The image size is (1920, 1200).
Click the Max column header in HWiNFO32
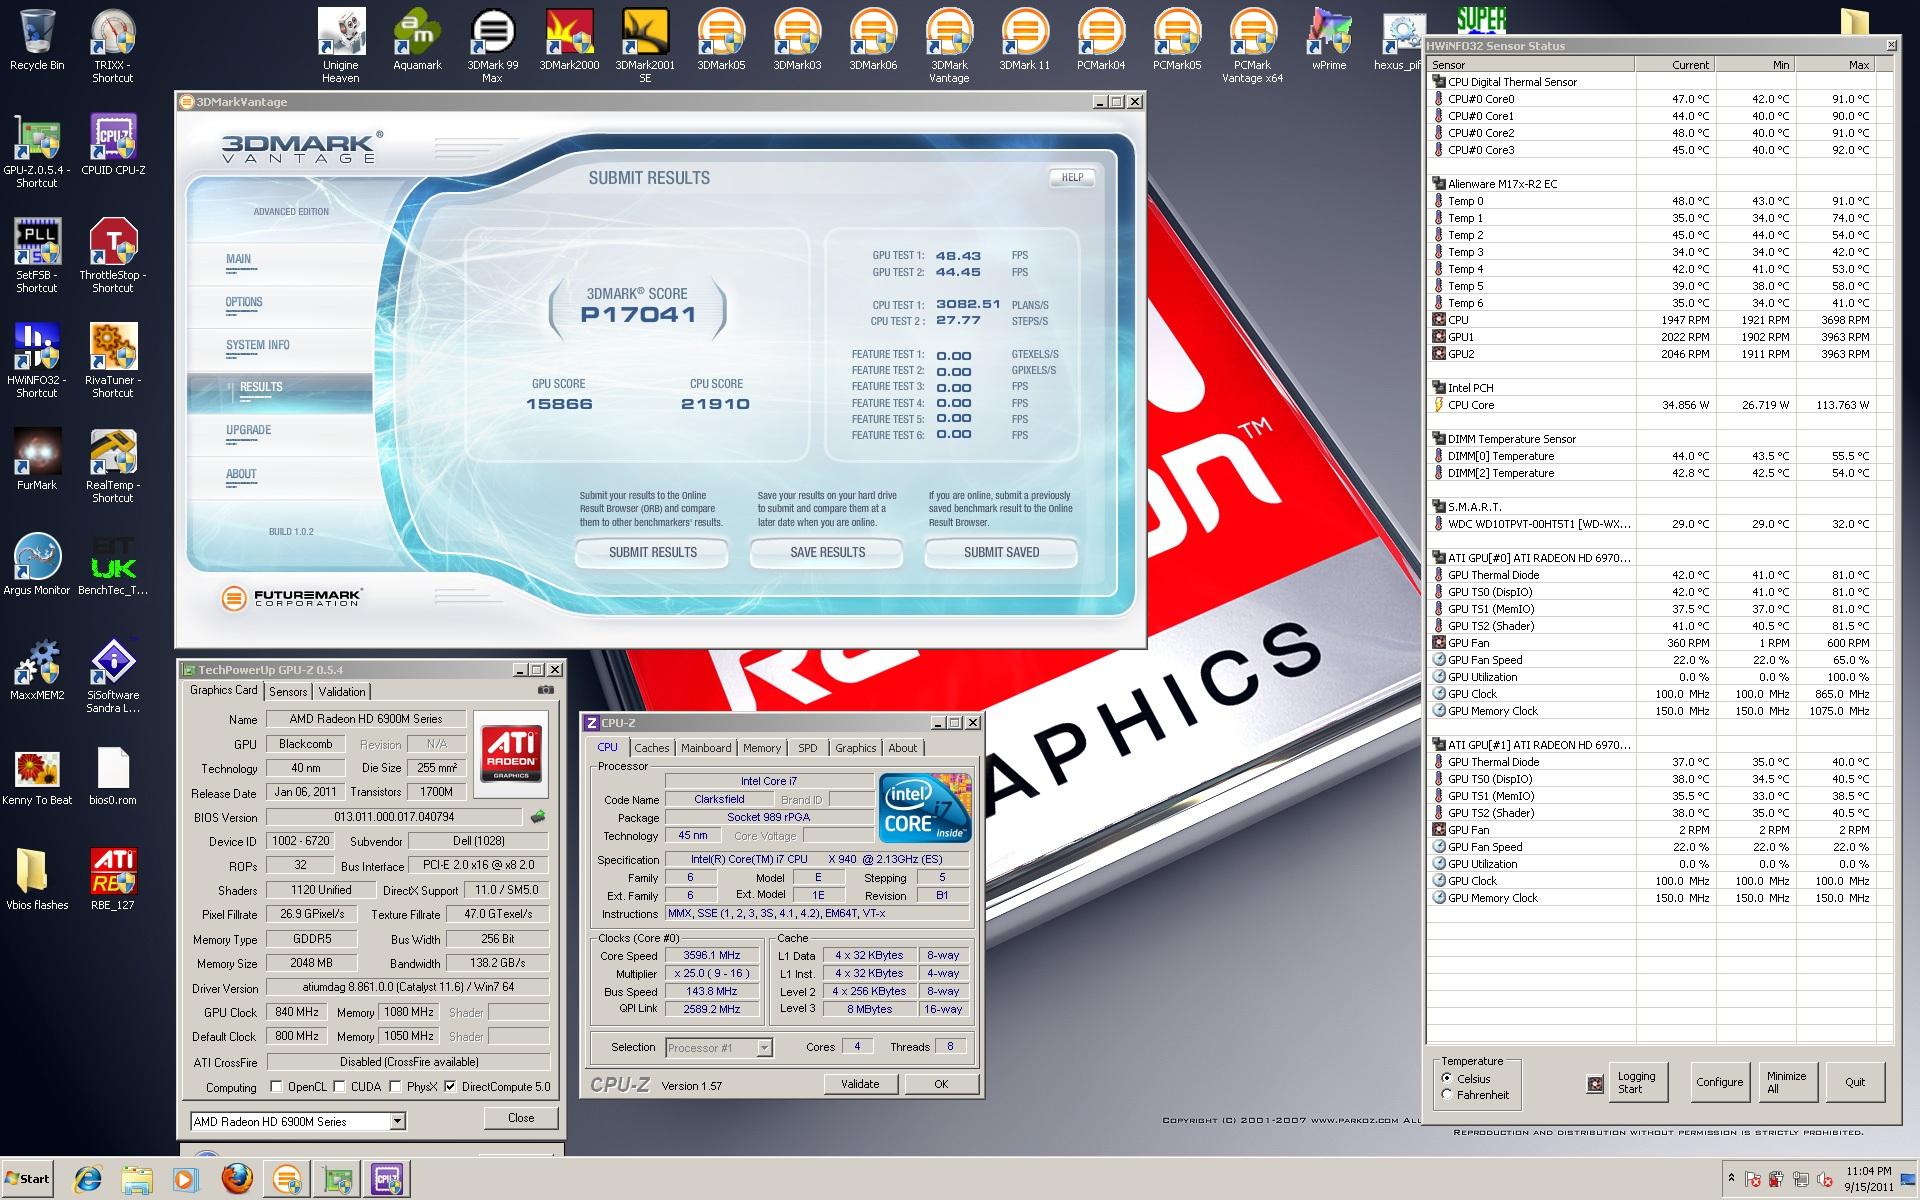coord(1835,64)
